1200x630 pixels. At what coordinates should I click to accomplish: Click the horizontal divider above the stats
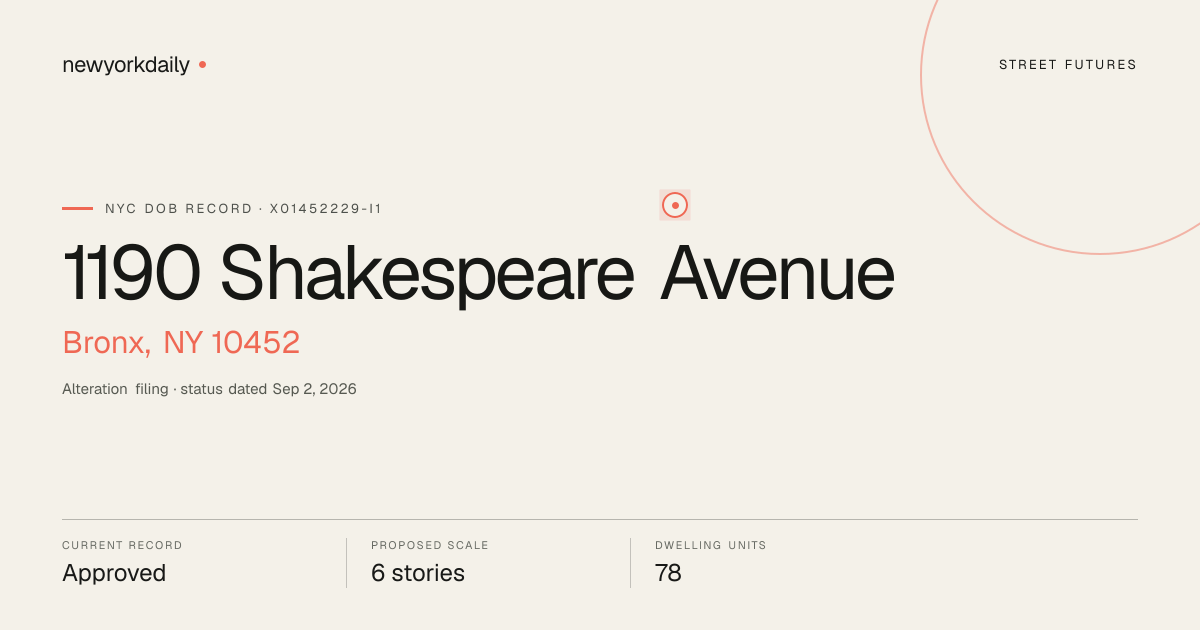(600, 519)
